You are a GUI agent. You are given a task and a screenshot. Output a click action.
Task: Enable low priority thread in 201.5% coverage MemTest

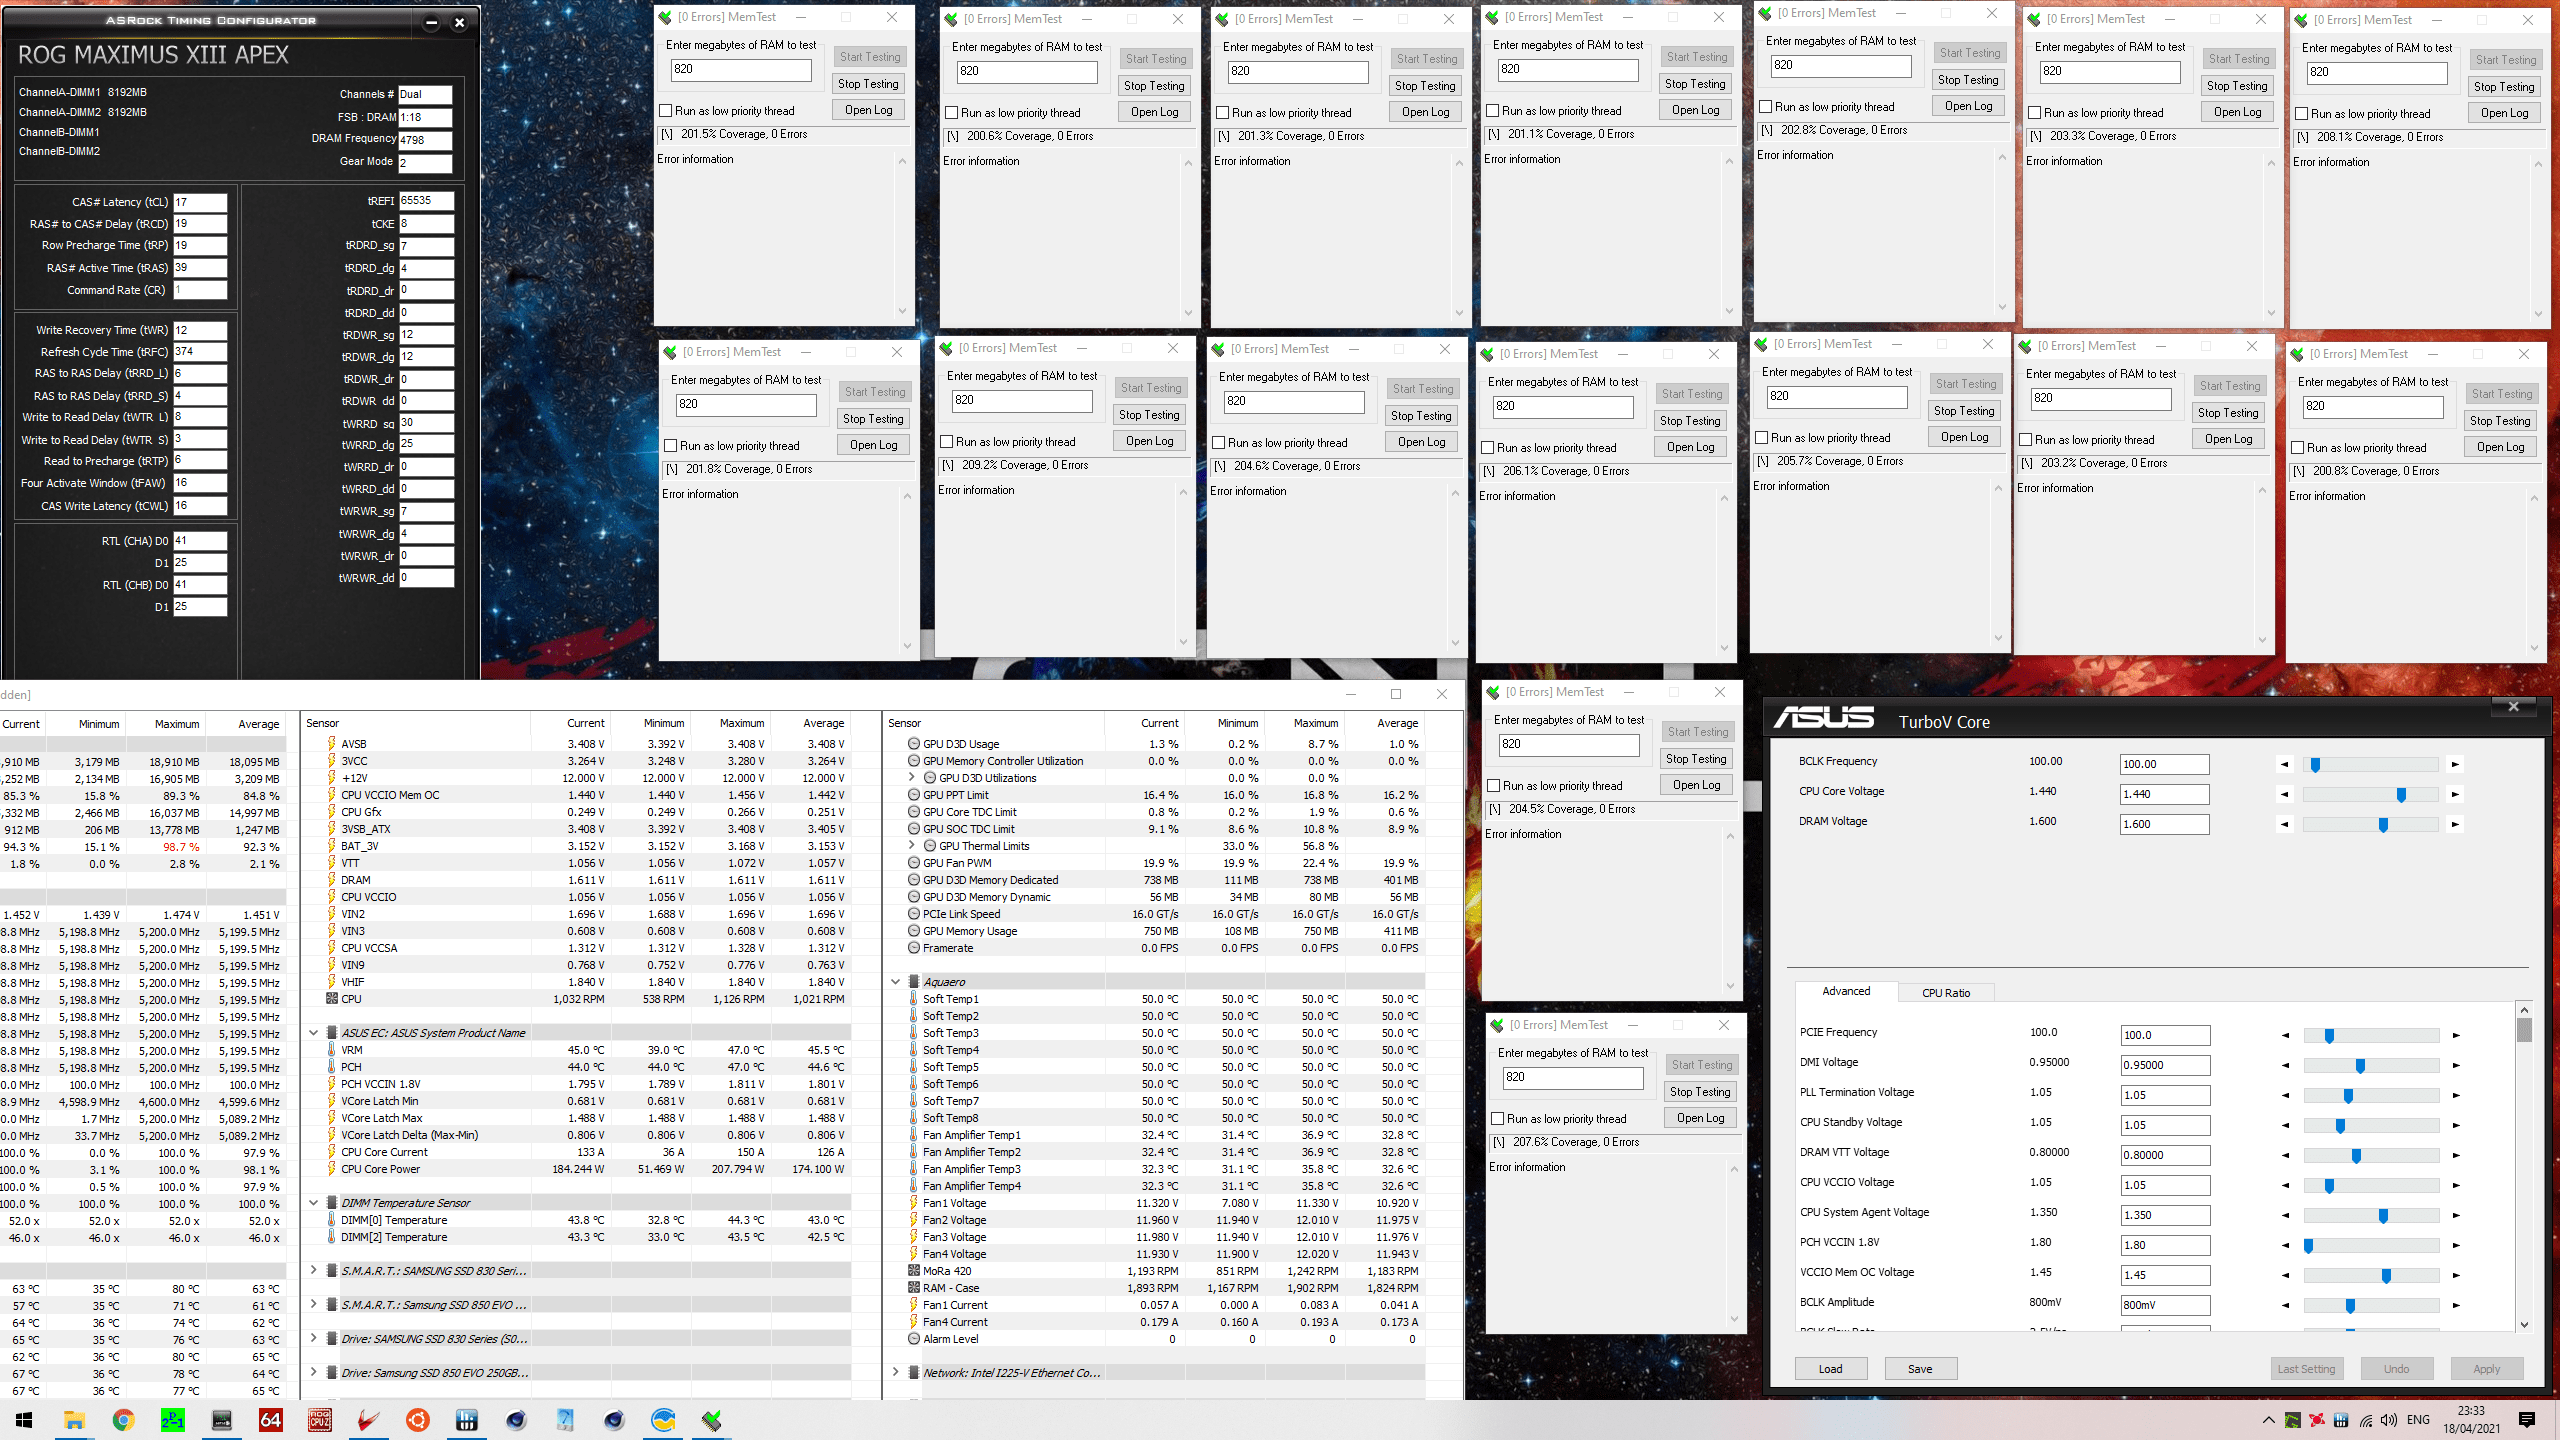tap(666, 111)
